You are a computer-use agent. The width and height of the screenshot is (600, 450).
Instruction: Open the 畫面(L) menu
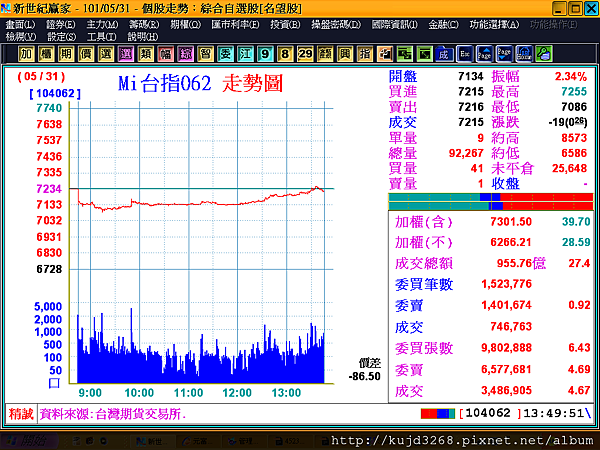(20, 24)
